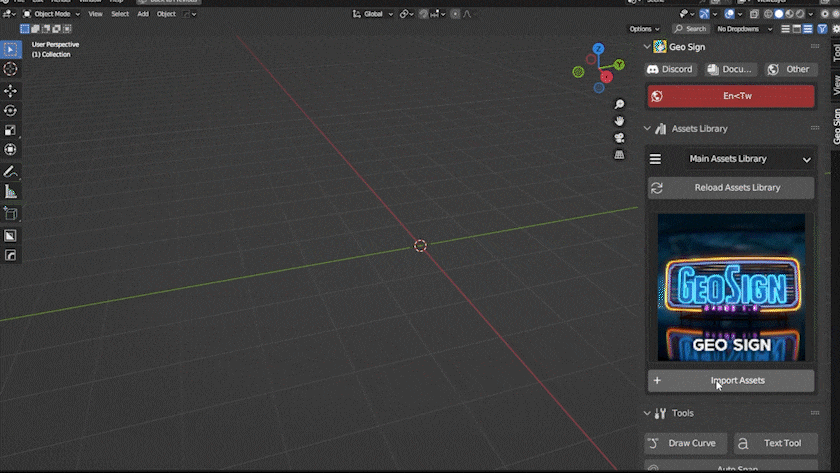840x473 pixels.
Task: Select the Geo Sign neon asset thumbnail
Action: coord(730,288)
